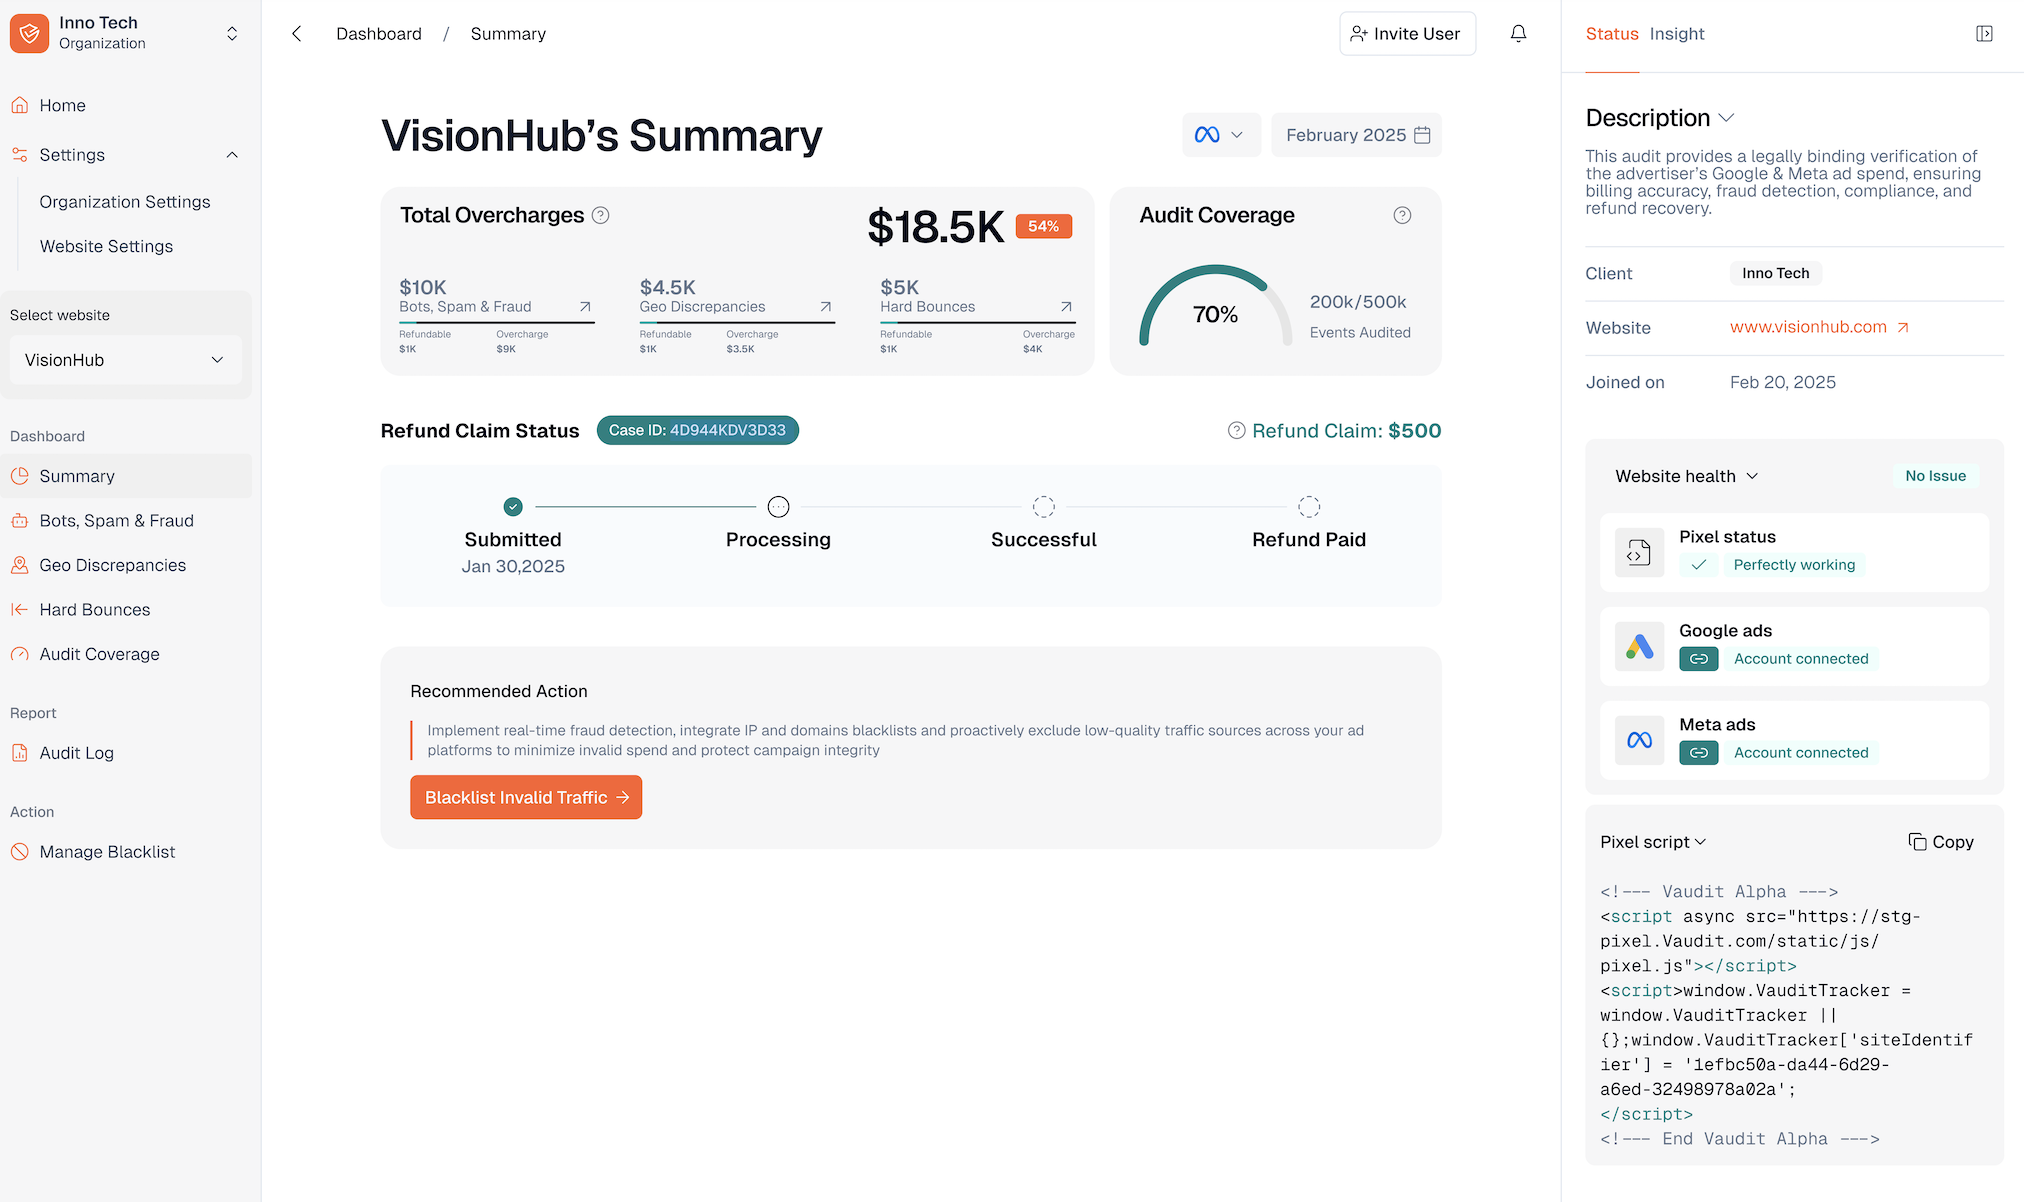Click the Refund Paid step indicator
Image resolution: width=2024 pixels, height=1202 pixels.
click(x=1309, y=507)
